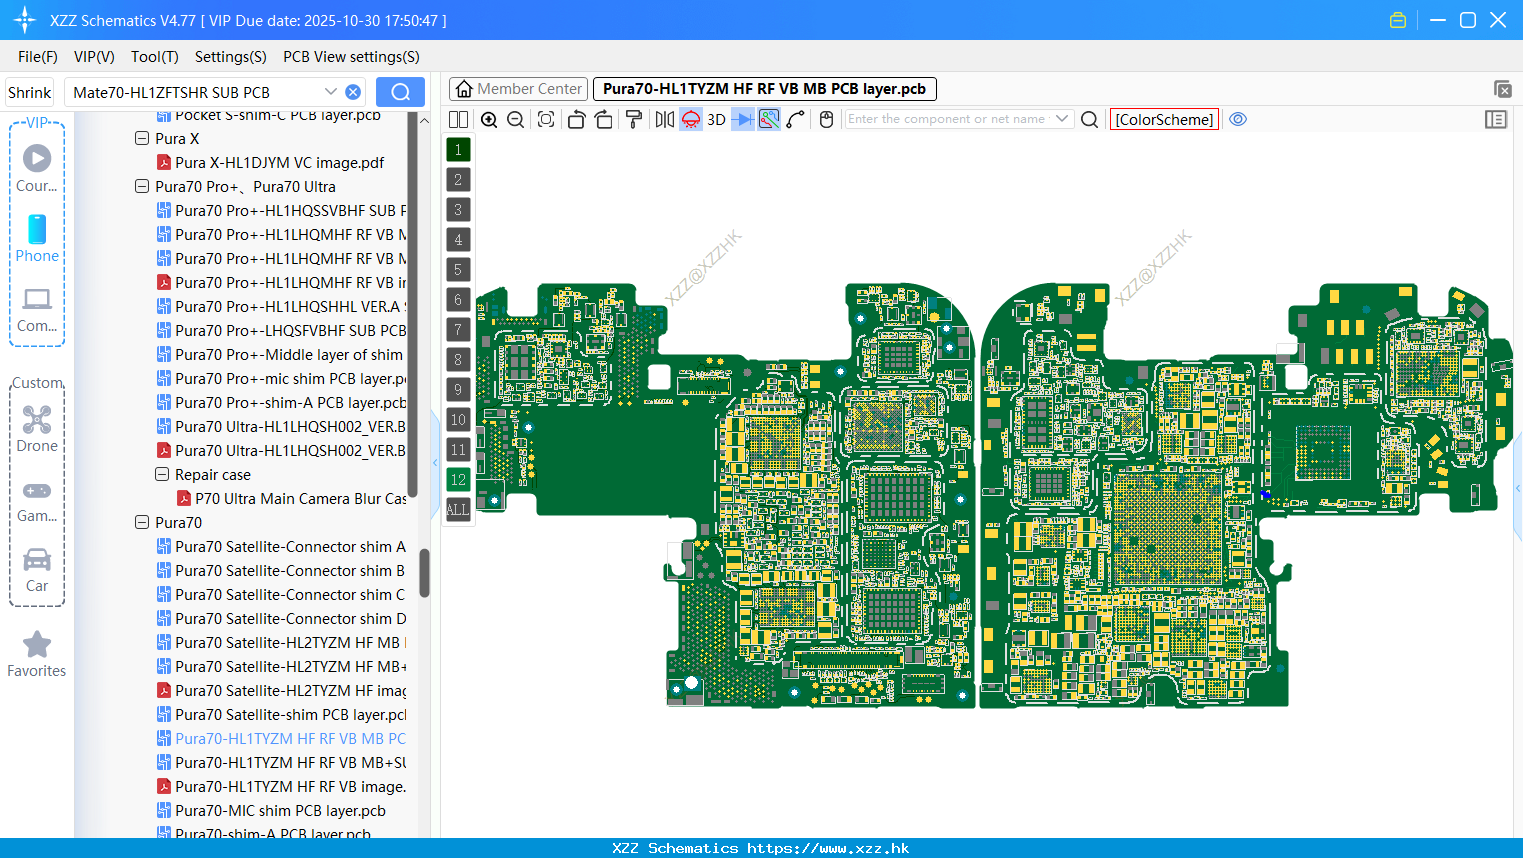Viewport: 1523px width, 858px height.
Task: Open www.xzz.hk link in status bar
Action: [828, 848]
